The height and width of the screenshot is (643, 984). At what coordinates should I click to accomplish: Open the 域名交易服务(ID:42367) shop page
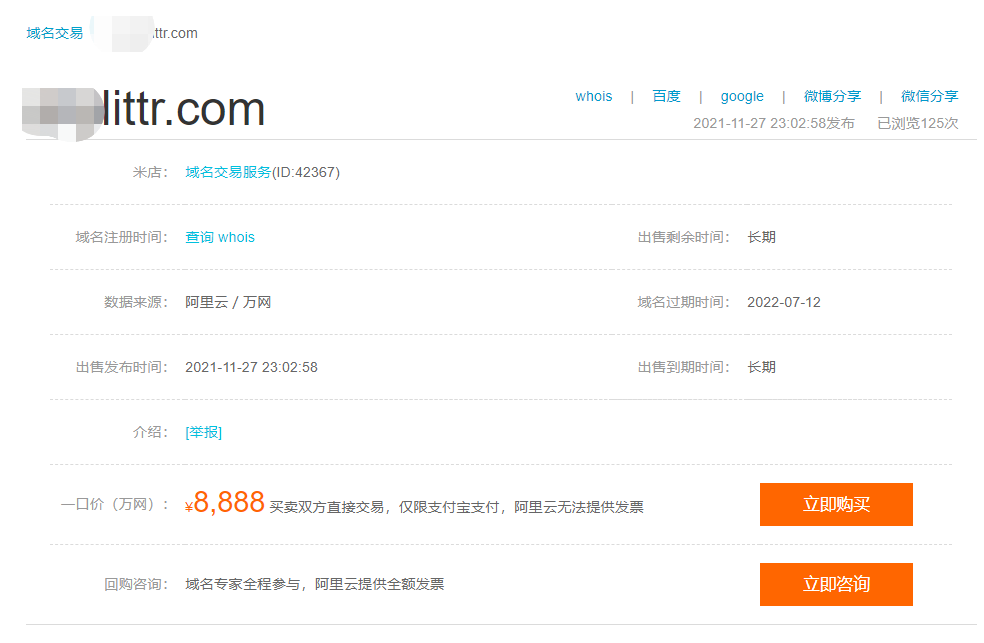coord(260,171)
